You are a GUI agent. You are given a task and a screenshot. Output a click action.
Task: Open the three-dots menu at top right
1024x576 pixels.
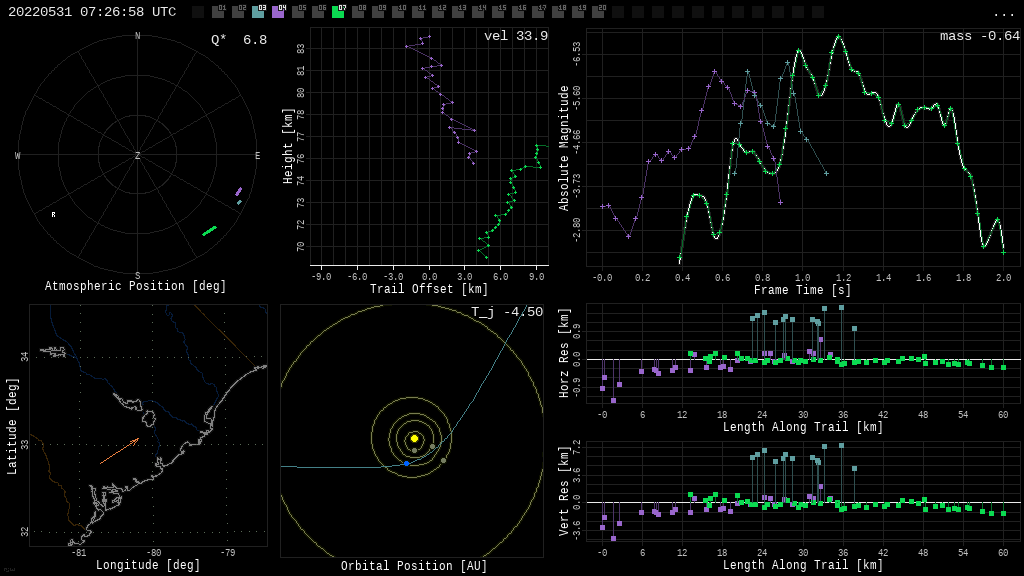[x=1003, y=13]
